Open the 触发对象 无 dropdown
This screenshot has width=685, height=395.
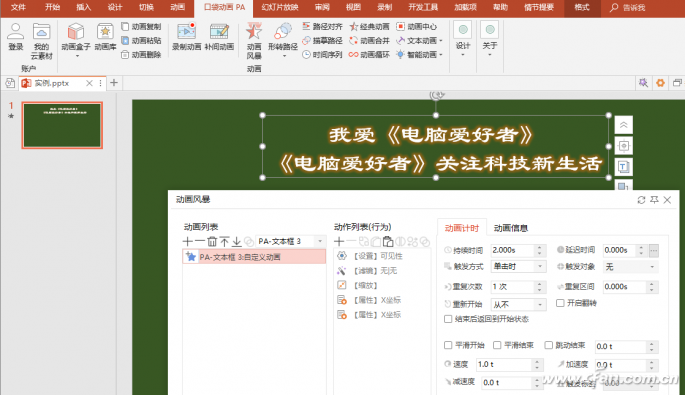point(630,267)
